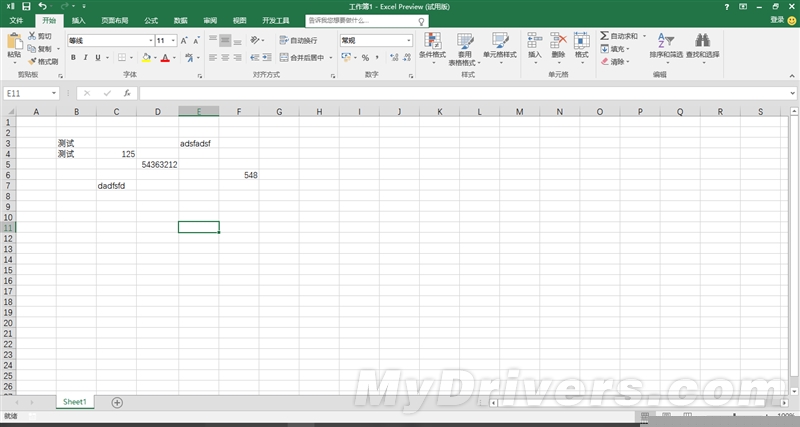Click the Tell Me search box
800x427 pixels.
point(367,21)
